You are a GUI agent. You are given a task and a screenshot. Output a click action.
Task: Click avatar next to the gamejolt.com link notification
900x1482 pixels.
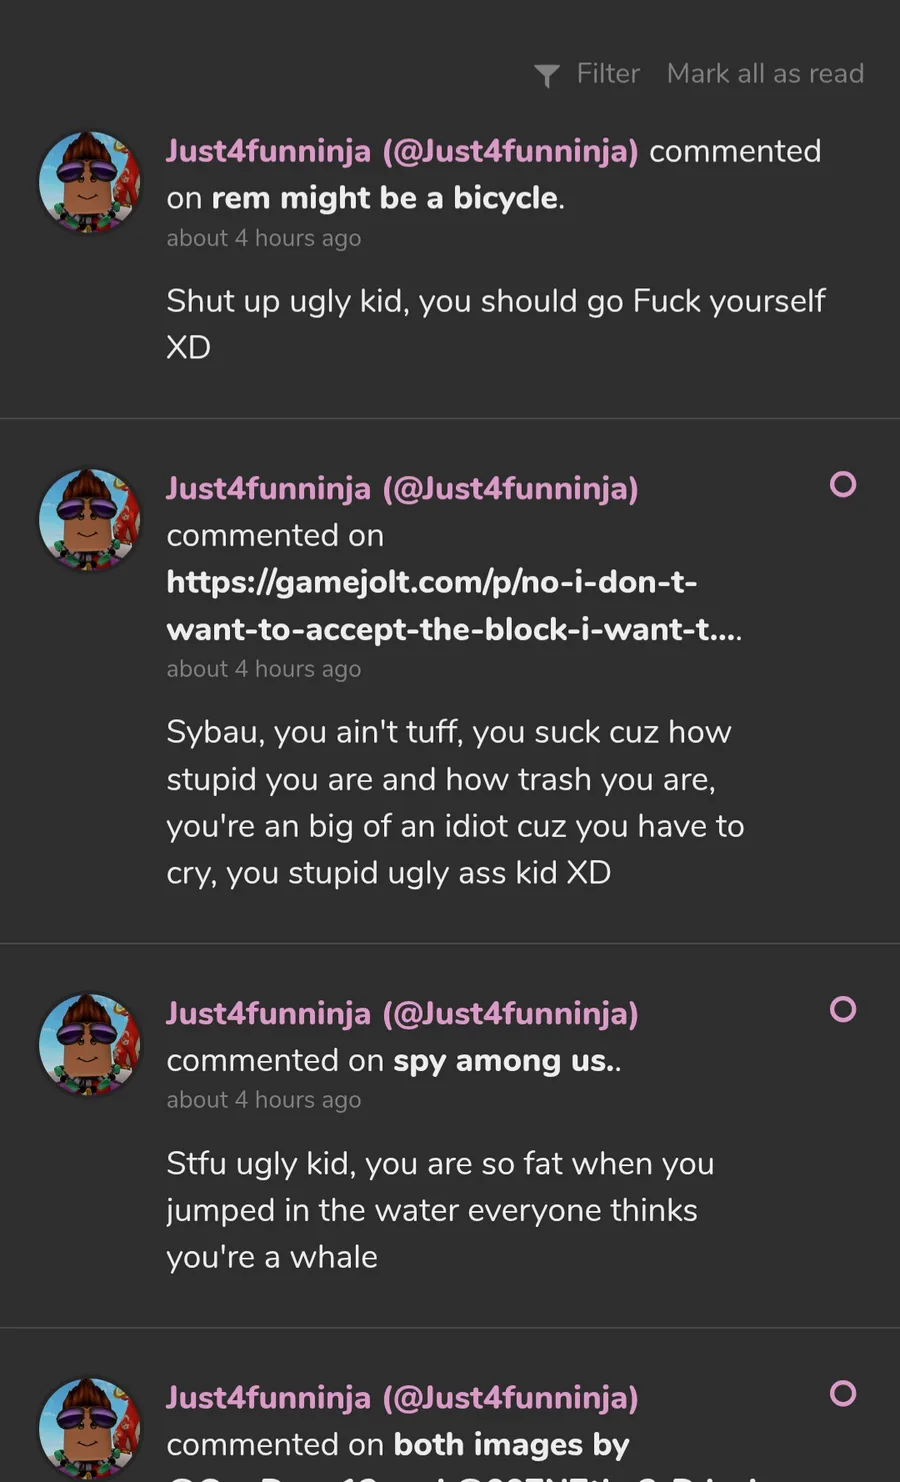point(90,520)
